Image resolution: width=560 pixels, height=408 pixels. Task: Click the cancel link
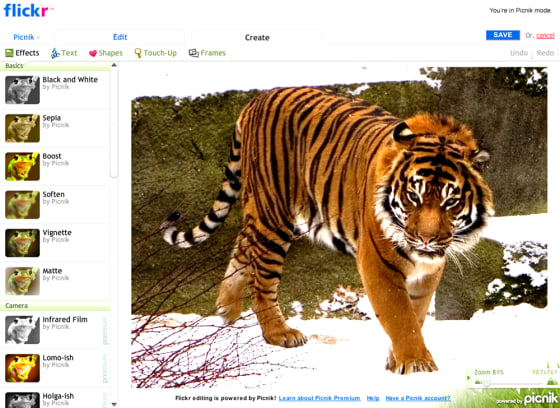point(545,35)
